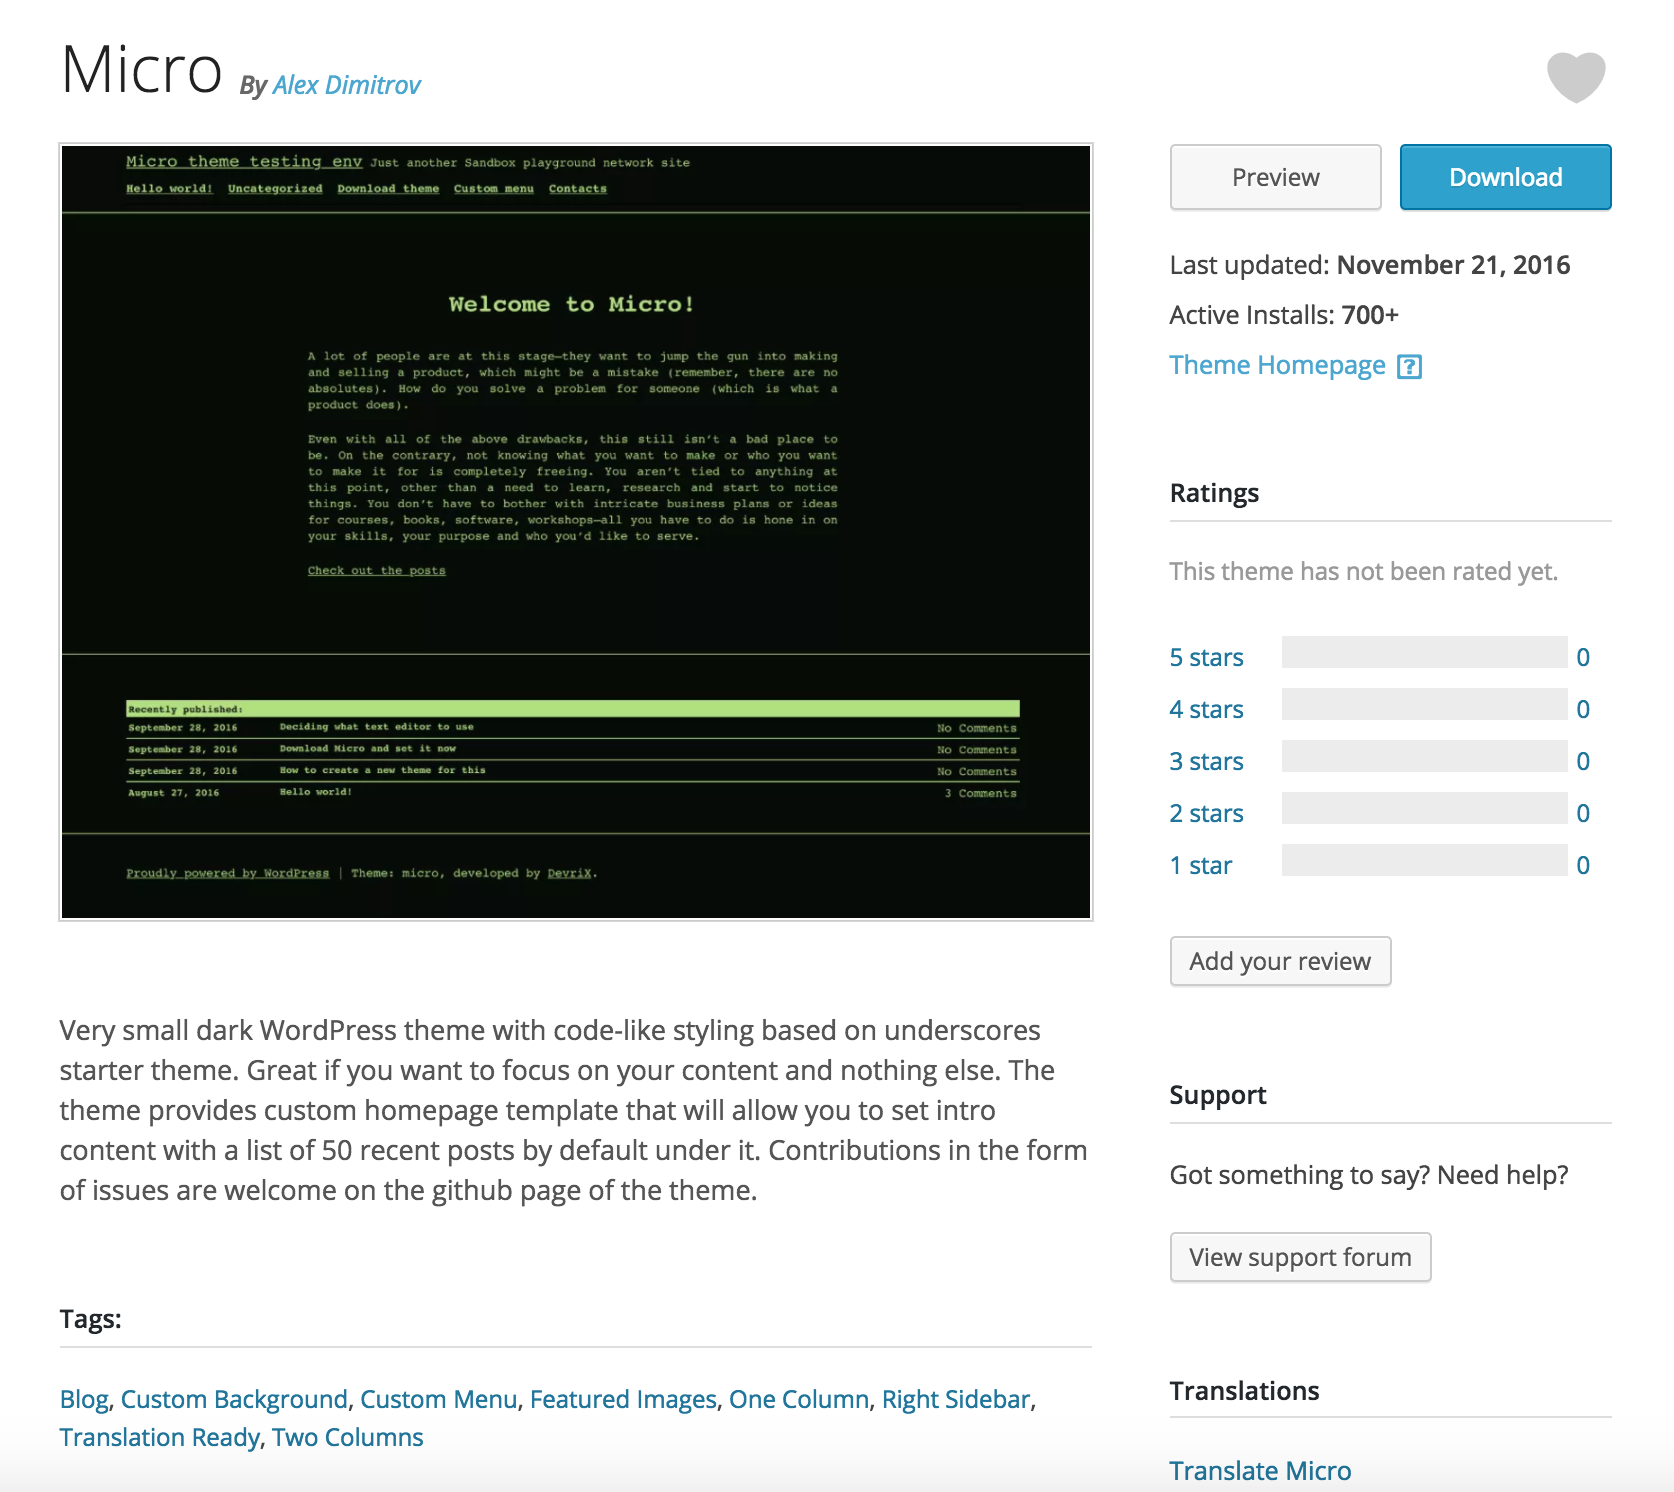This screenshot has width=1674, height=1492.
Task: Click the heart favorite icon
Action: click(1575, 77)
